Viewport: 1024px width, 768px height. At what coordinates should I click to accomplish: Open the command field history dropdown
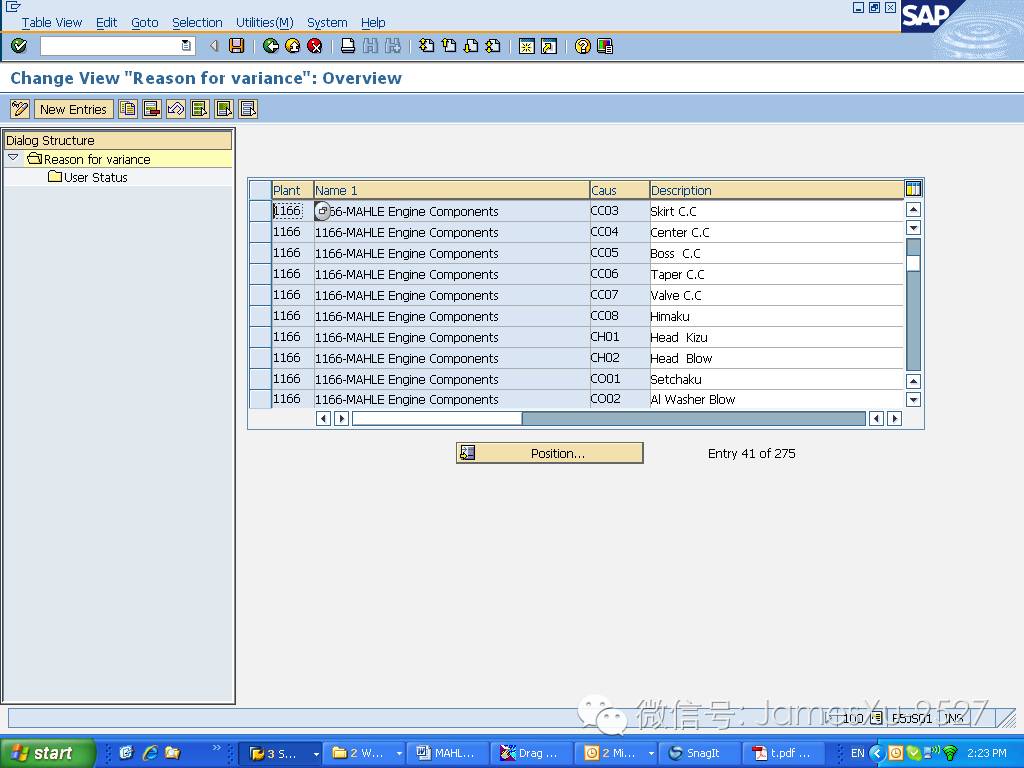[186, 46]
